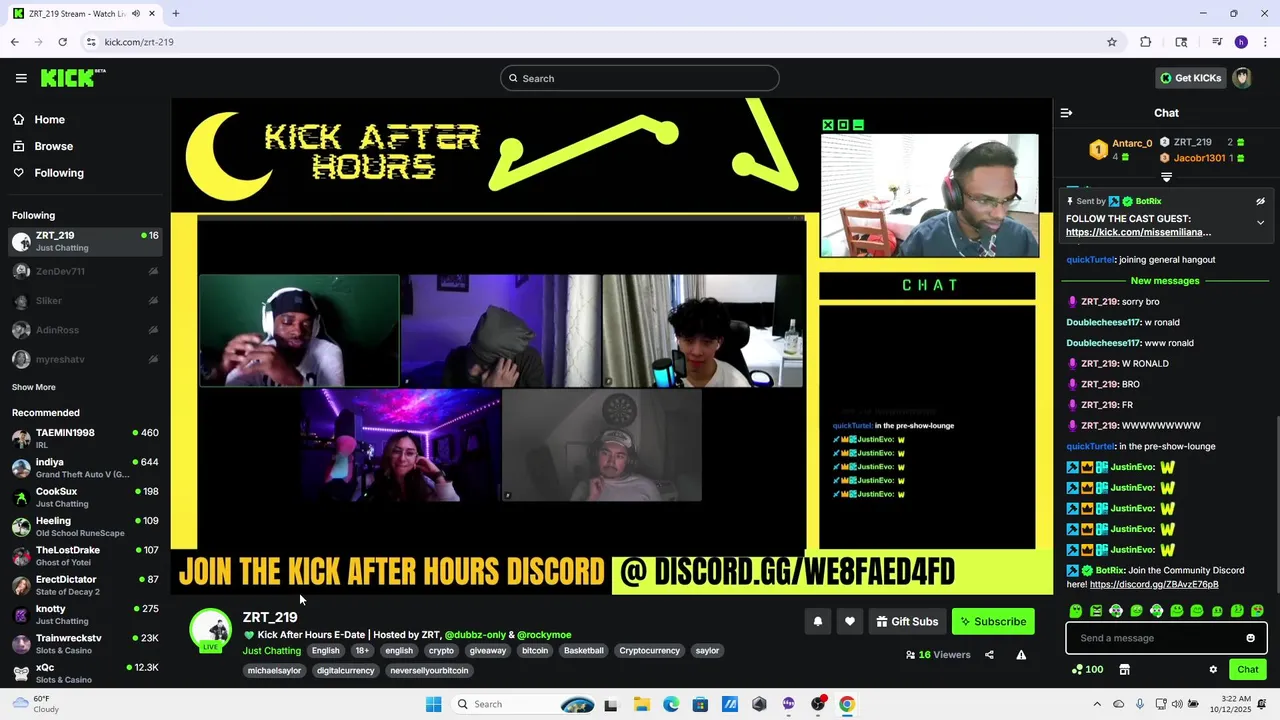
Task: Open the chat settings gear
Action: [x=1213, y=669]
